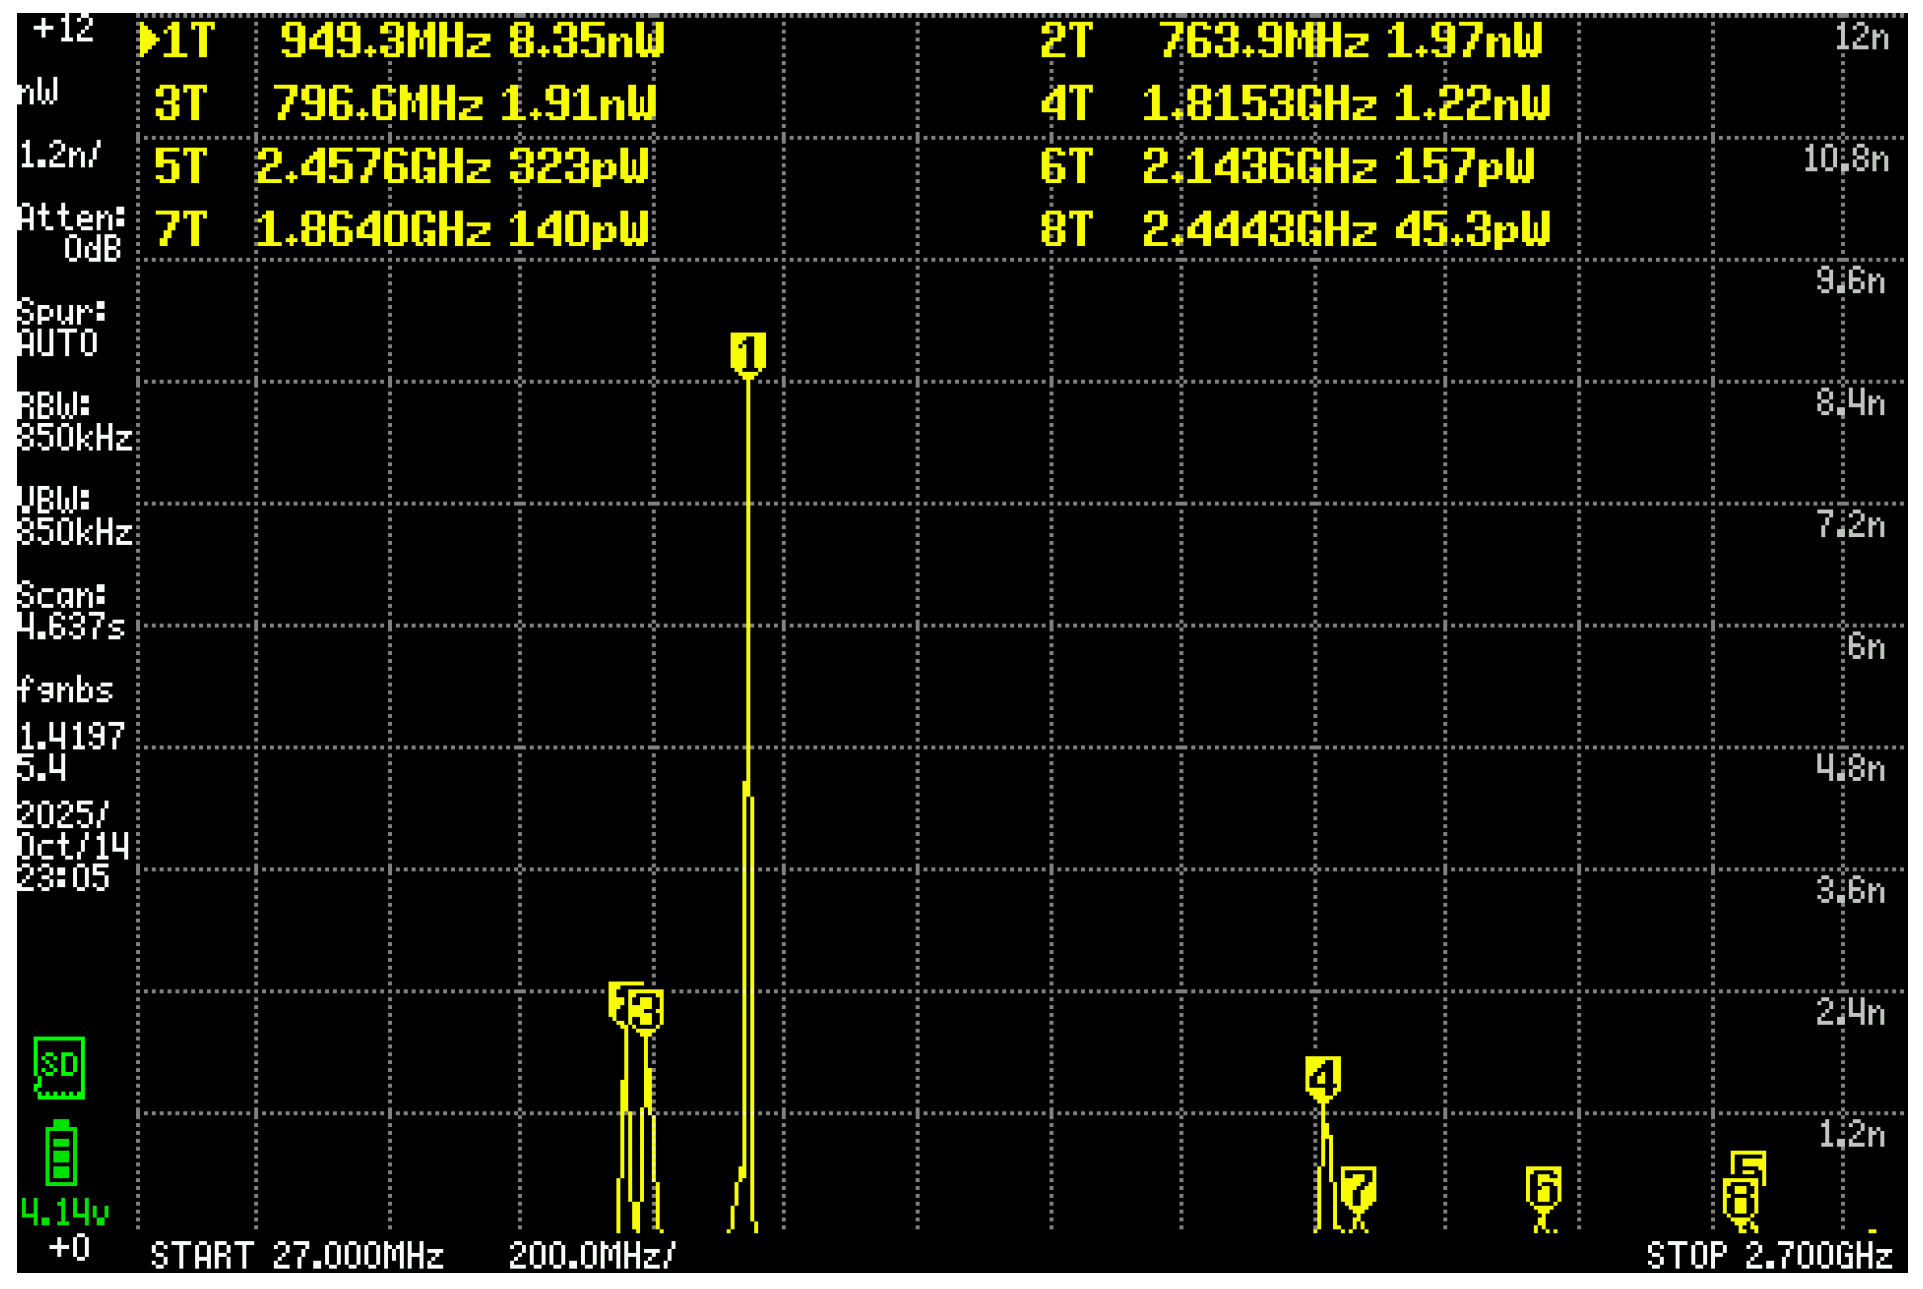Screen dimensions: 1923x1289
Task: Select marker 4 flag on the trace
Action: (1322, 1077)
